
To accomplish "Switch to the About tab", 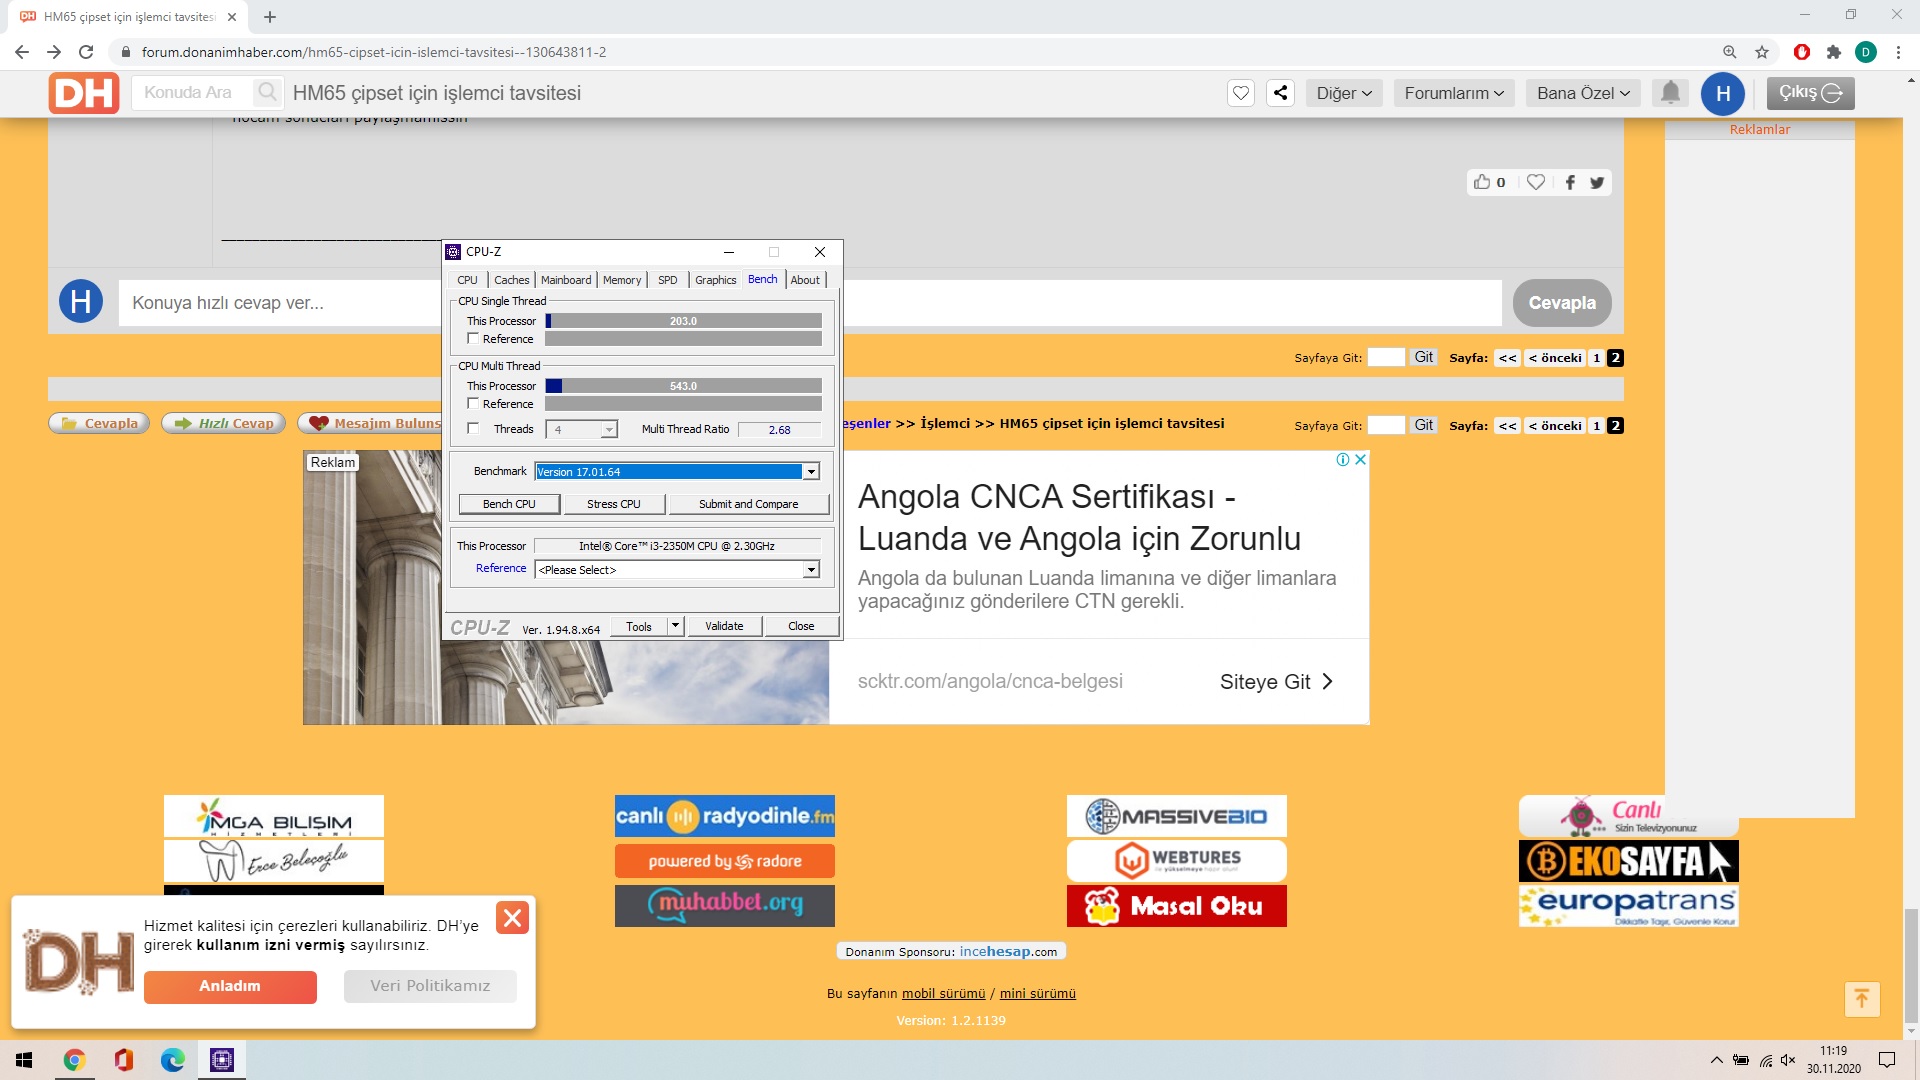I will point(805,280).
